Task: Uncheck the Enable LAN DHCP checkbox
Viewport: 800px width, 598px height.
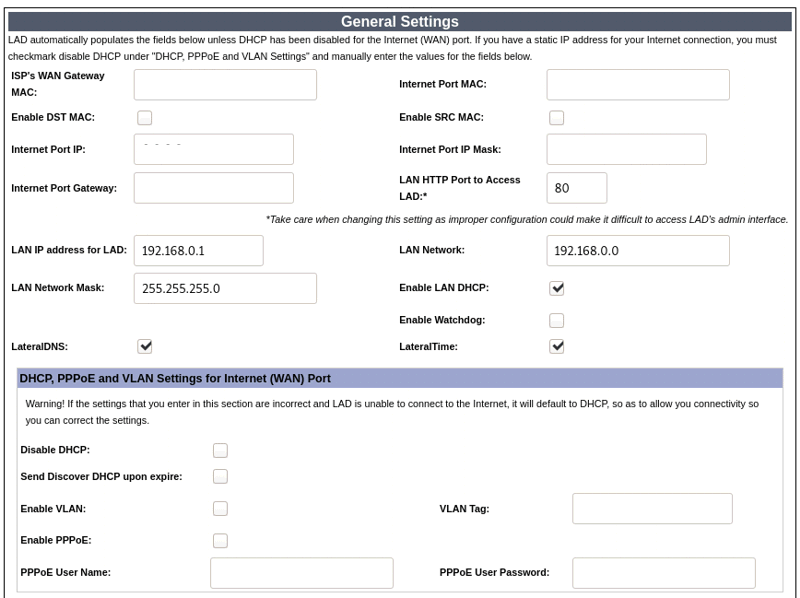Action: coord(557,288)
